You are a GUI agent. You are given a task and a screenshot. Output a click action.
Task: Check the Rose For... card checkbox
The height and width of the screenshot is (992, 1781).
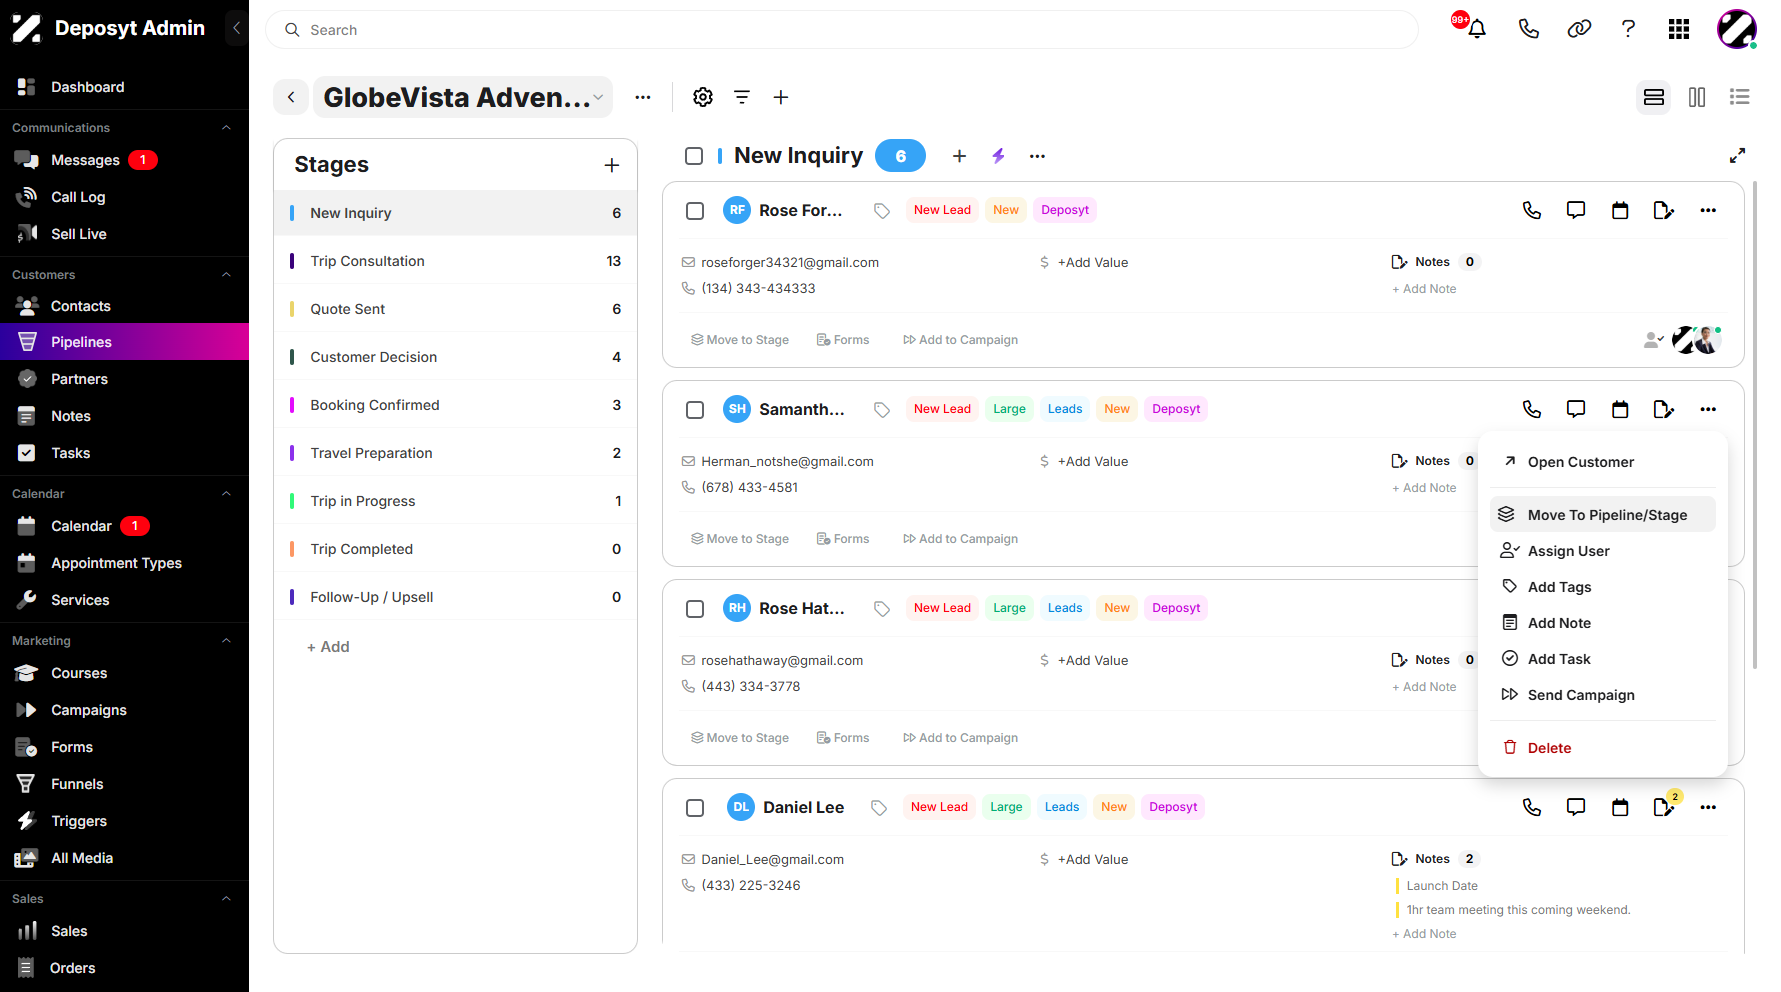click(x=695, y=211)
